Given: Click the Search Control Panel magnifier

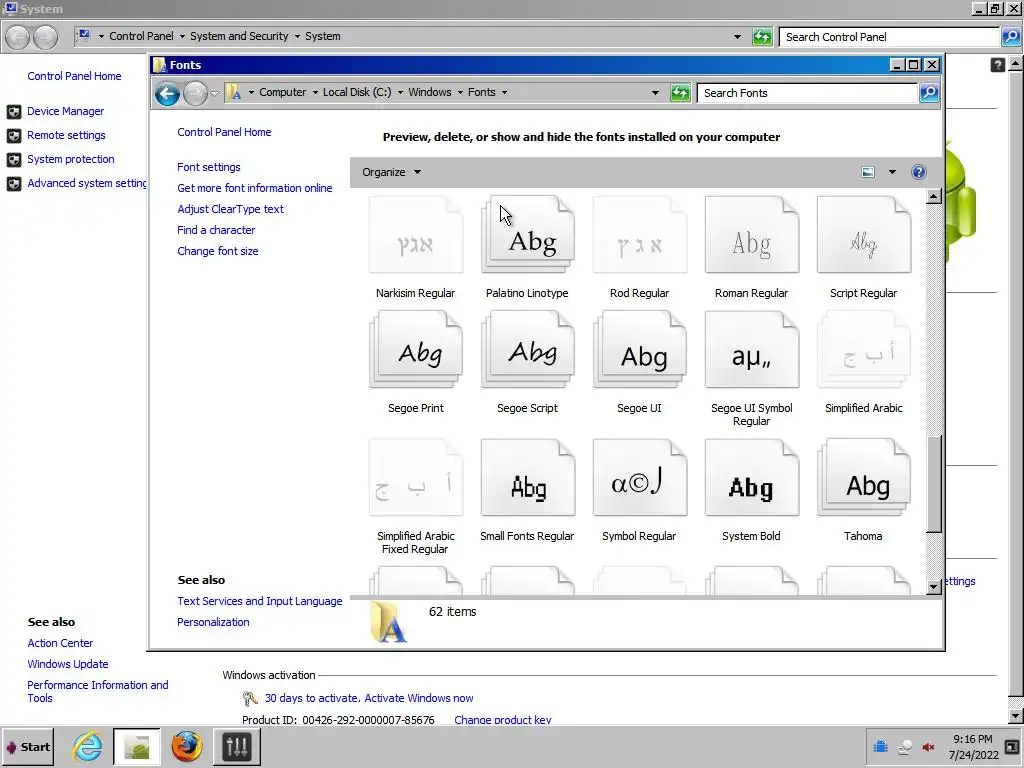Looking at the screenshot, I should [x=1010, y=37].
